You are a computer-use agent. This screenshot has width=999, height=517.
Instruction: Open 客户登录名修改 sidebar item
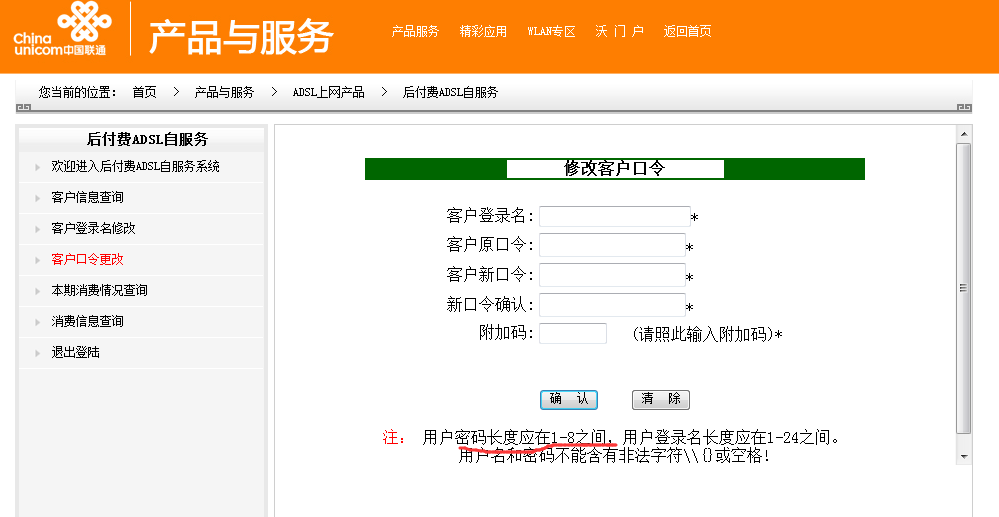tap(94, 228)
